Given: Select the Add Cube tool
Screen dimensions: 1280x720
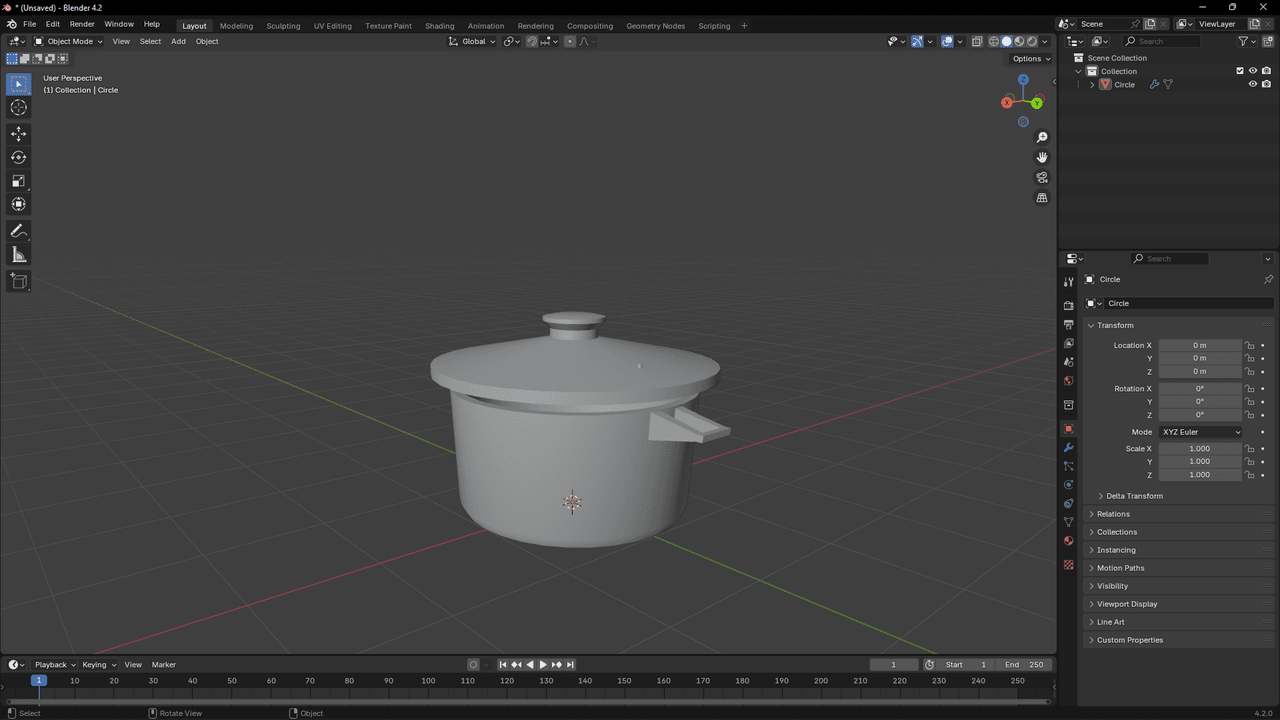Looking at the screenshot, I should coord(18,281).
